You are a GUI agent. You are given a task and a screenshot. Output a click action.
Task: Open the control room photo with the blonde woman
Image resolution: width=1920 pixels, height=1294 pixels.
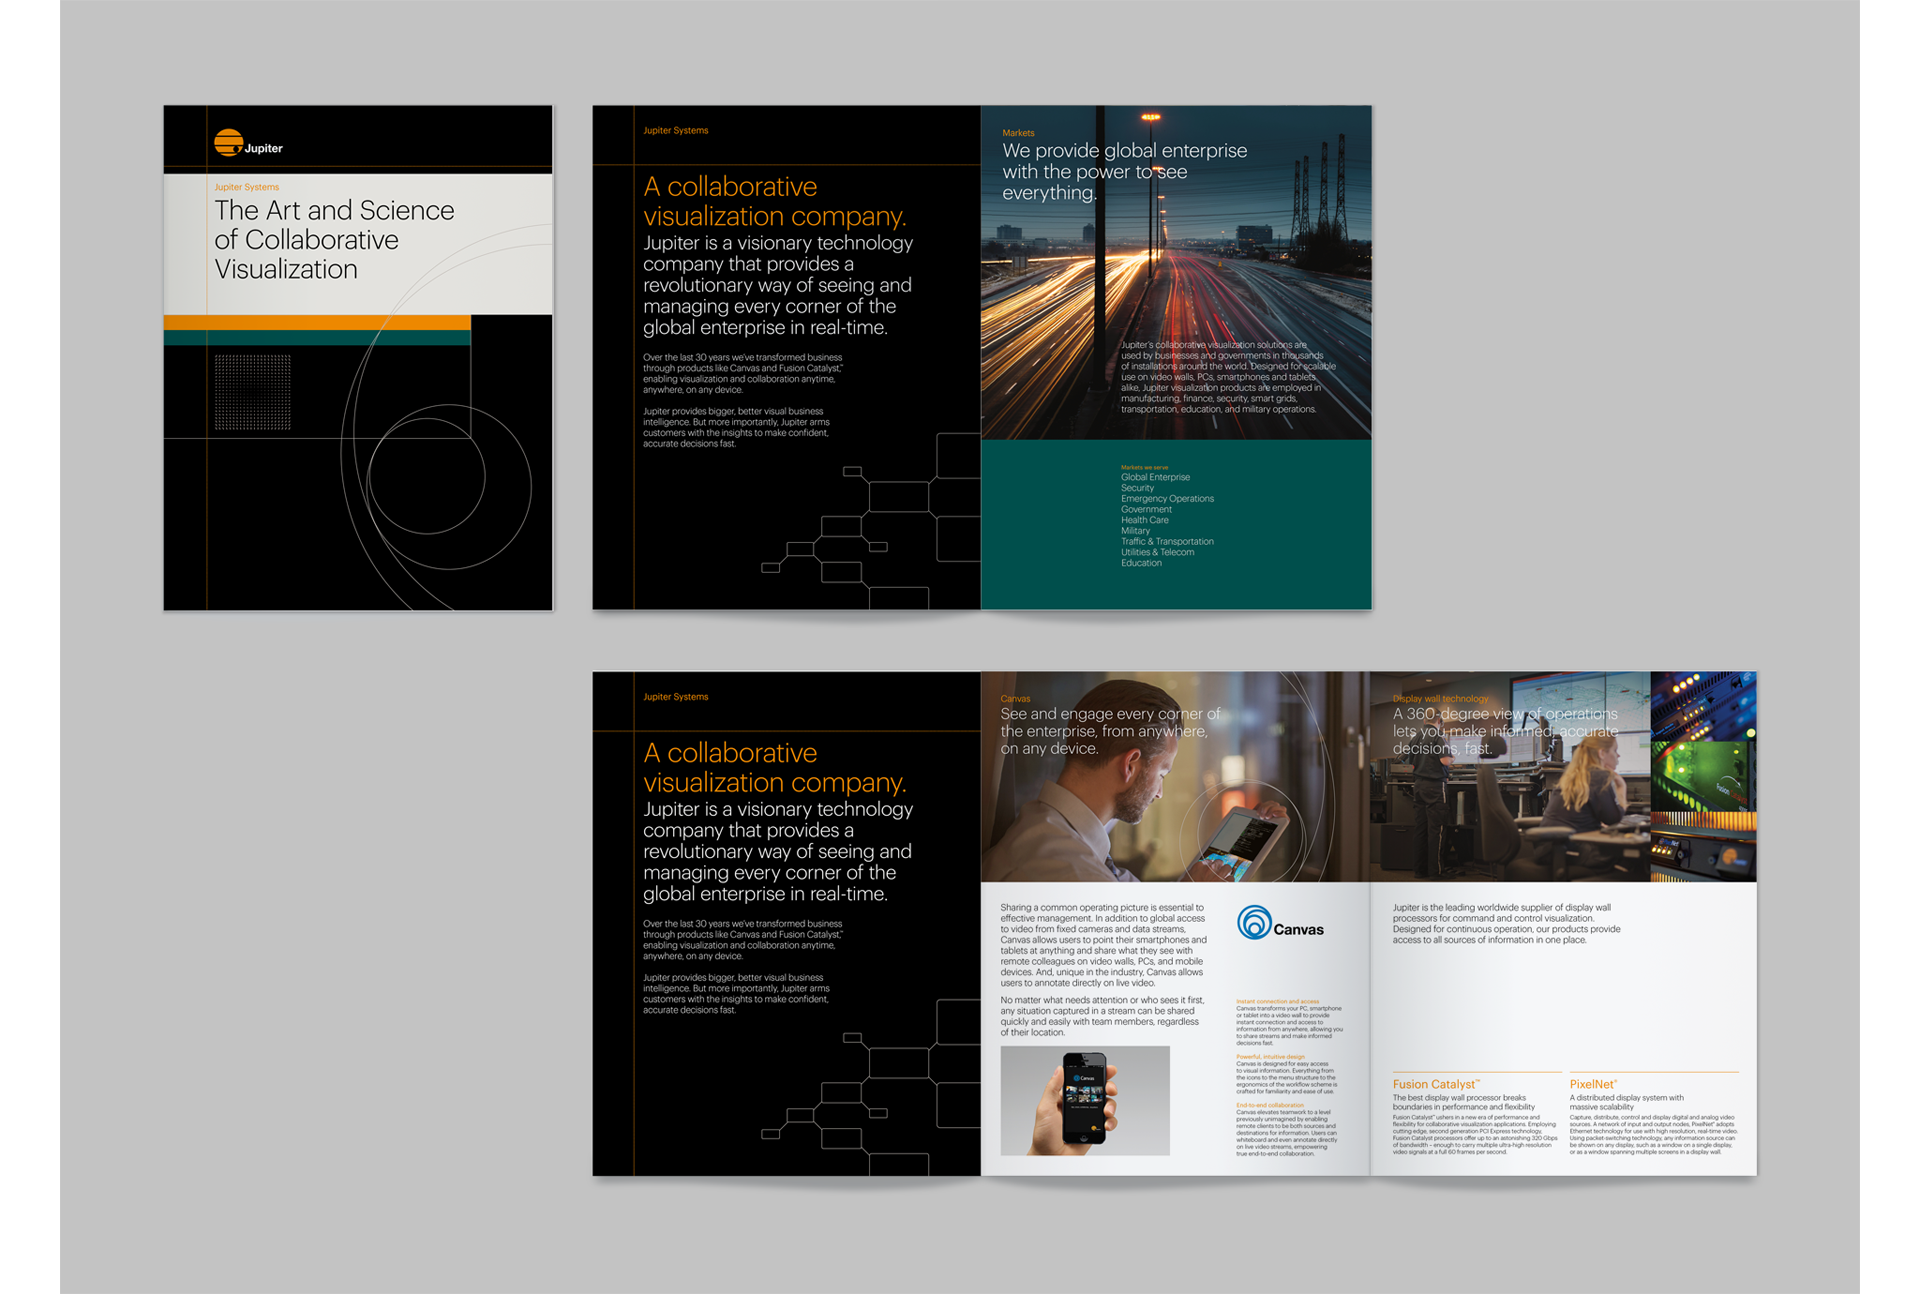click(x=1510, y=777)
